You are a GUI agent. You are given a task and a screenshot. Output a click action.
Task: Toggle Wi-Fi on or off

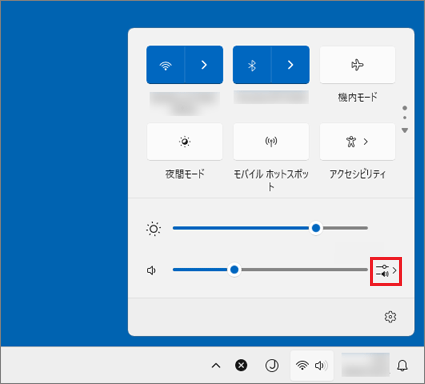coord(165,65)
